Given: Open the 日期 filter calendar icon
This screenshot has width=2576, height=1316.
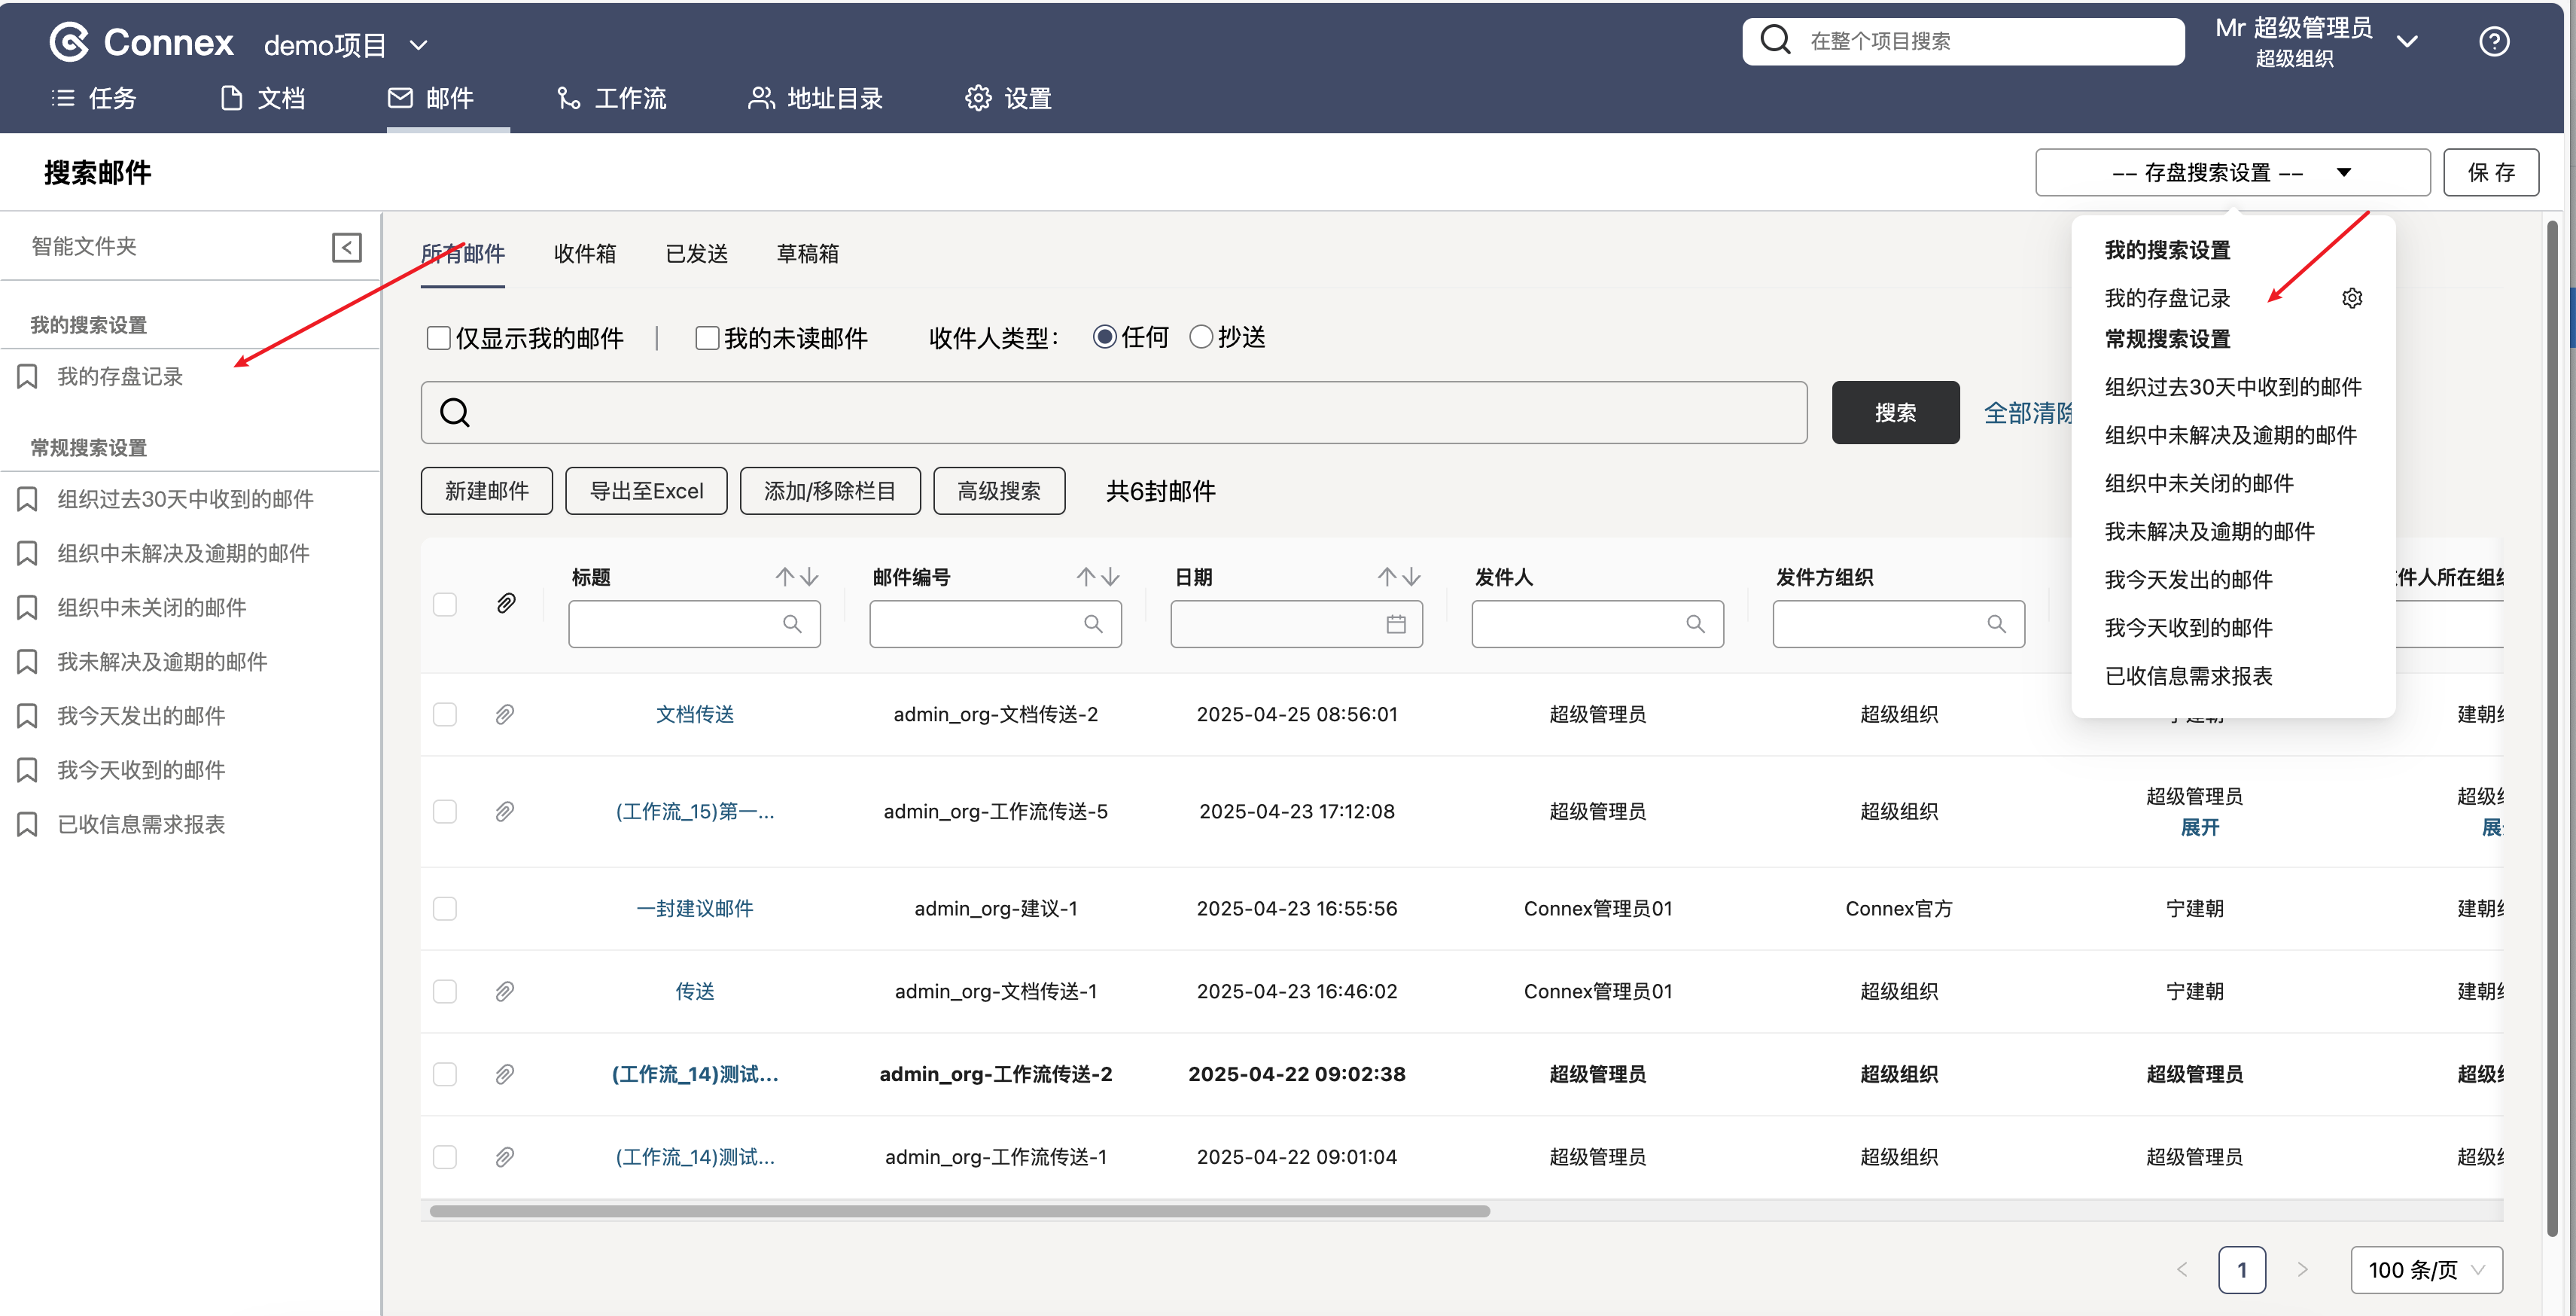Looking at the screenshot, I should (1396, 624).
